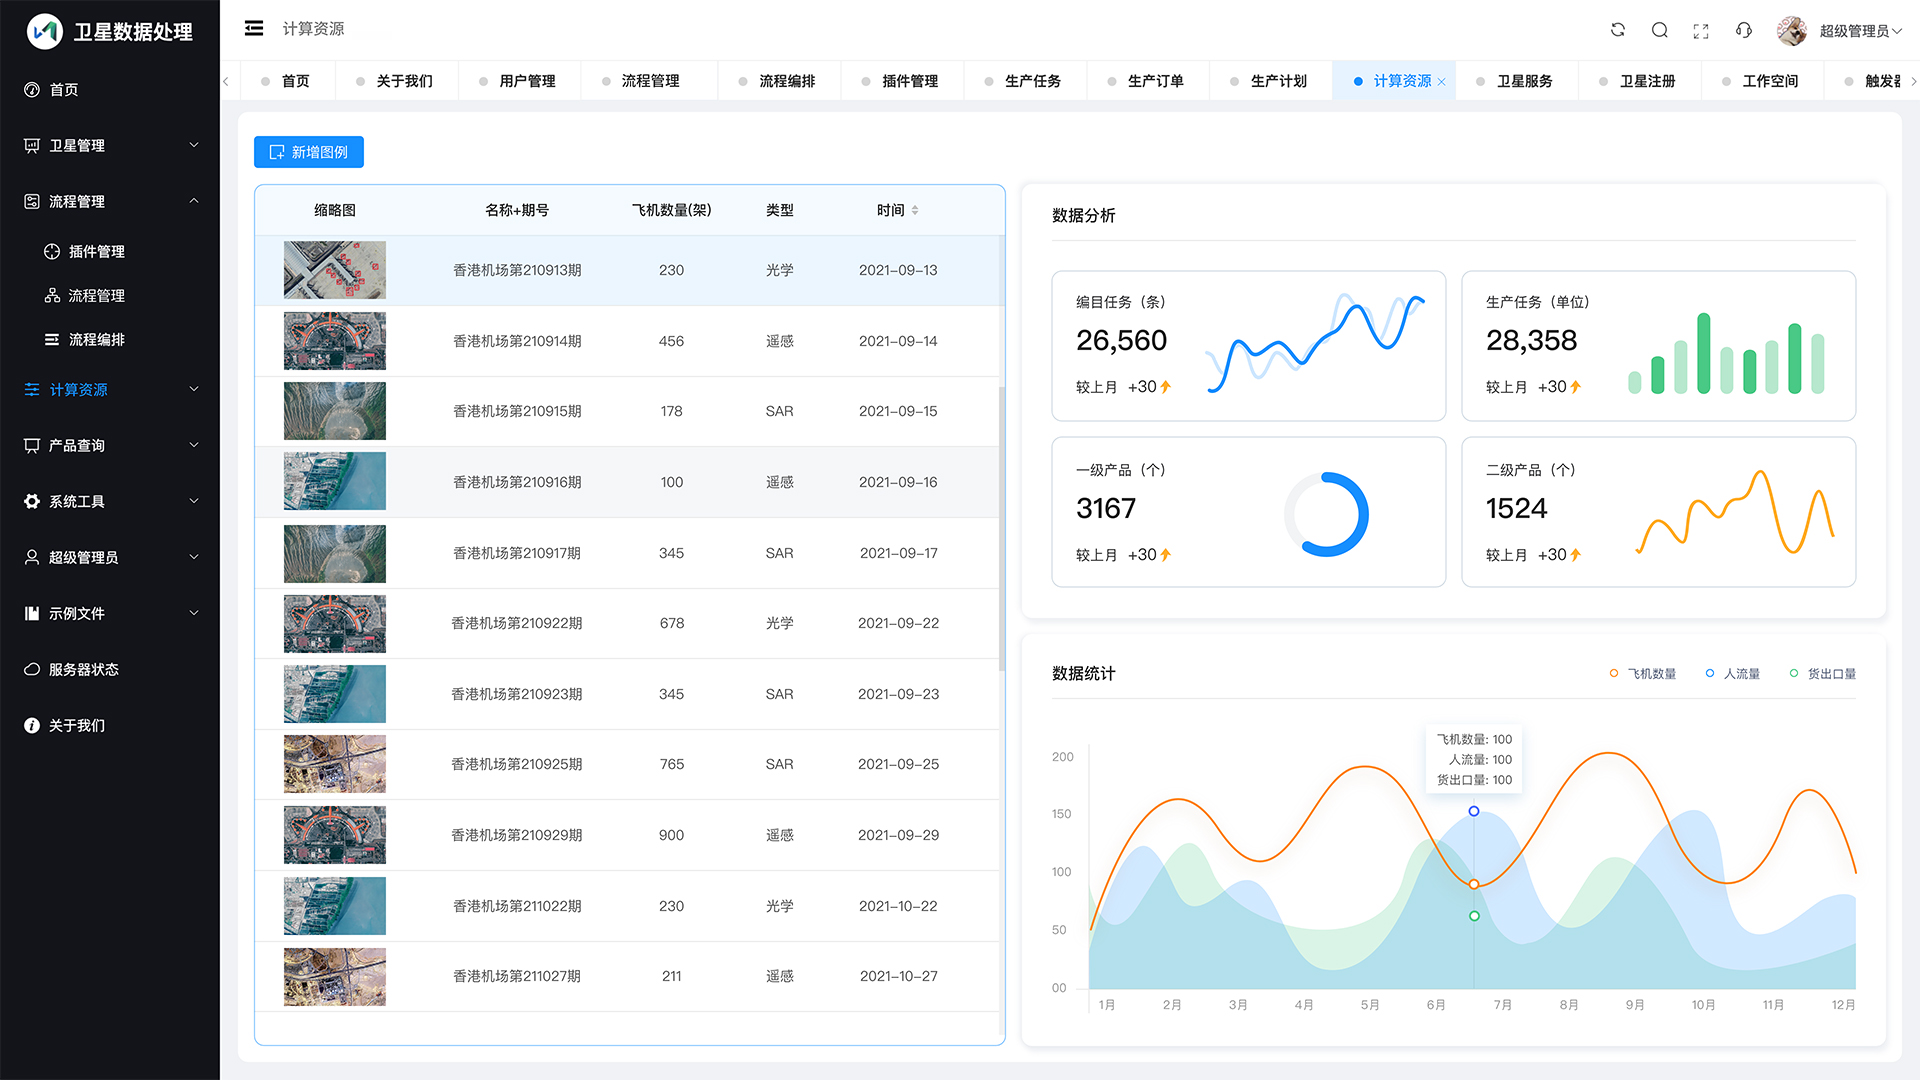The height and width of the screenshot is (1080, 1920).
Task: Click the 服务器状态 cloud icon
Action: (x=32, y=670)
